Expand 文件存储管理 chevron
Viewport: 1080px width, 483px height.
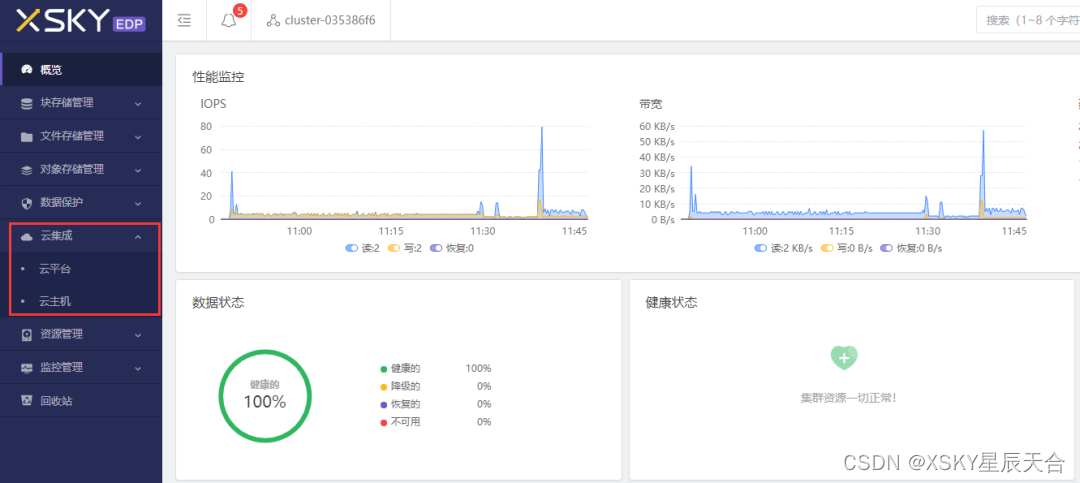(x=138, y=137)
